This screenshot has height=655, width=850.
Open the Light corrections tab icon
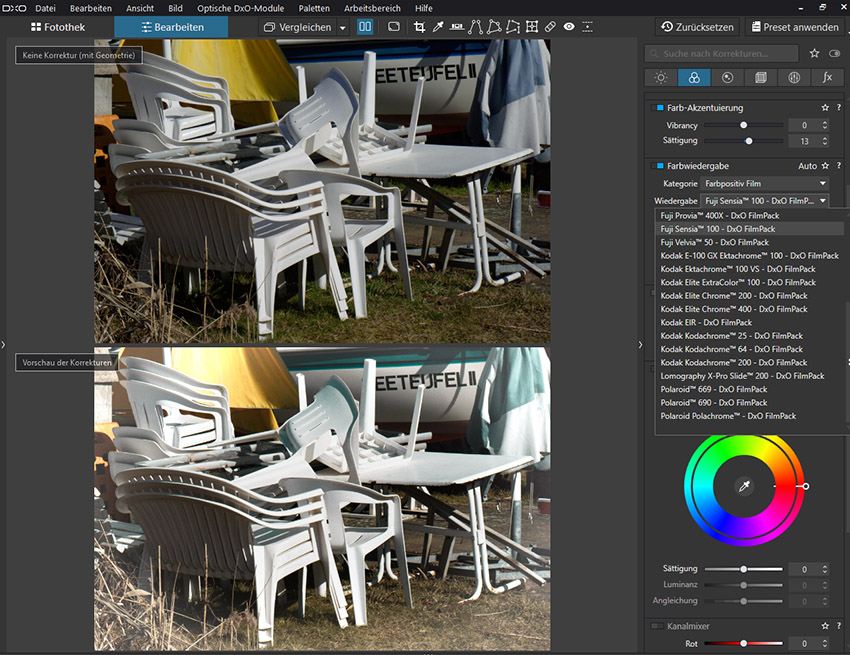click(x=660, y=77)
